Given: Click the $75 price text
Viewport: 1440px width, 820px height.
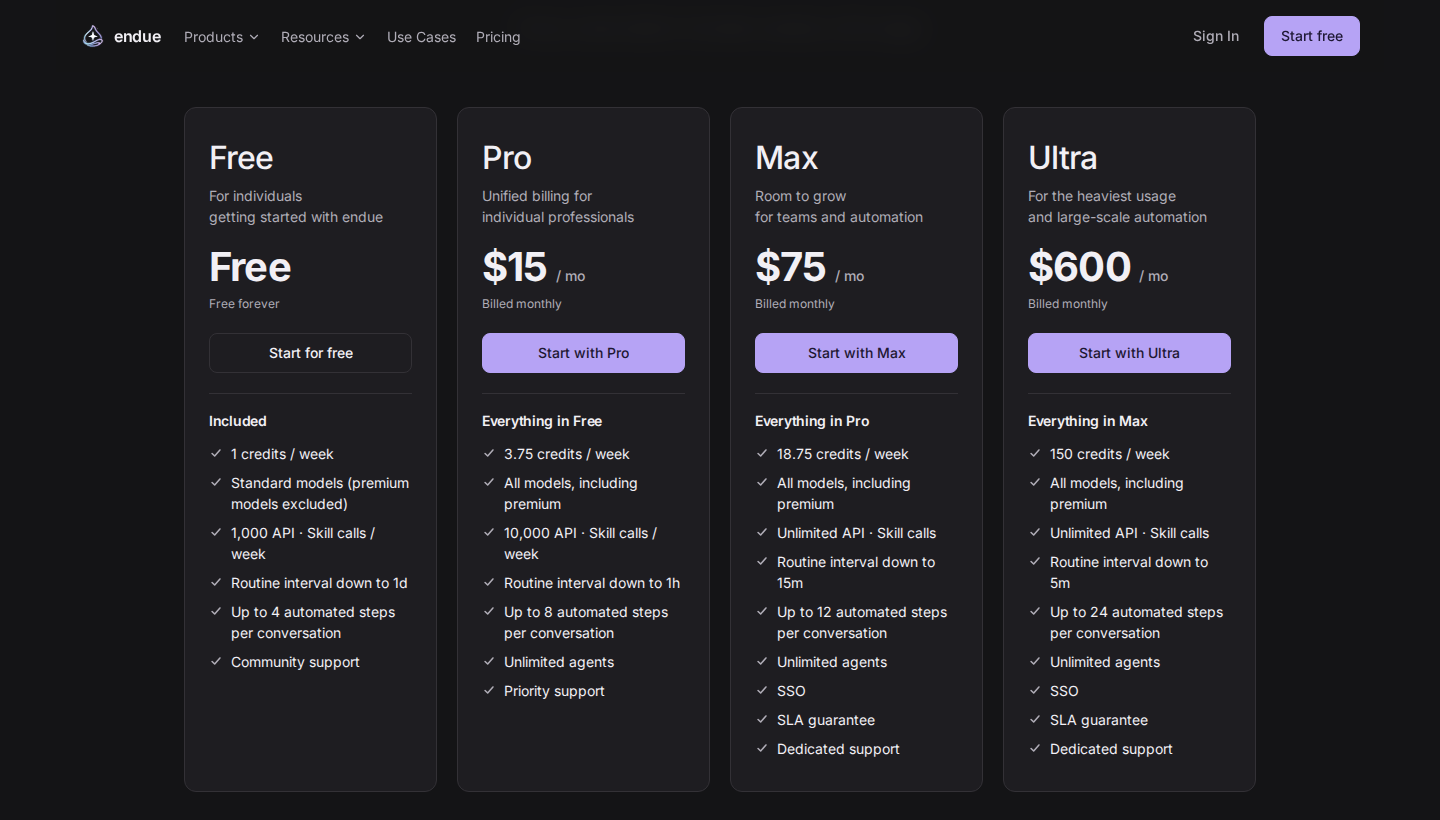Looking at the screenshot, I should point(790,267).
